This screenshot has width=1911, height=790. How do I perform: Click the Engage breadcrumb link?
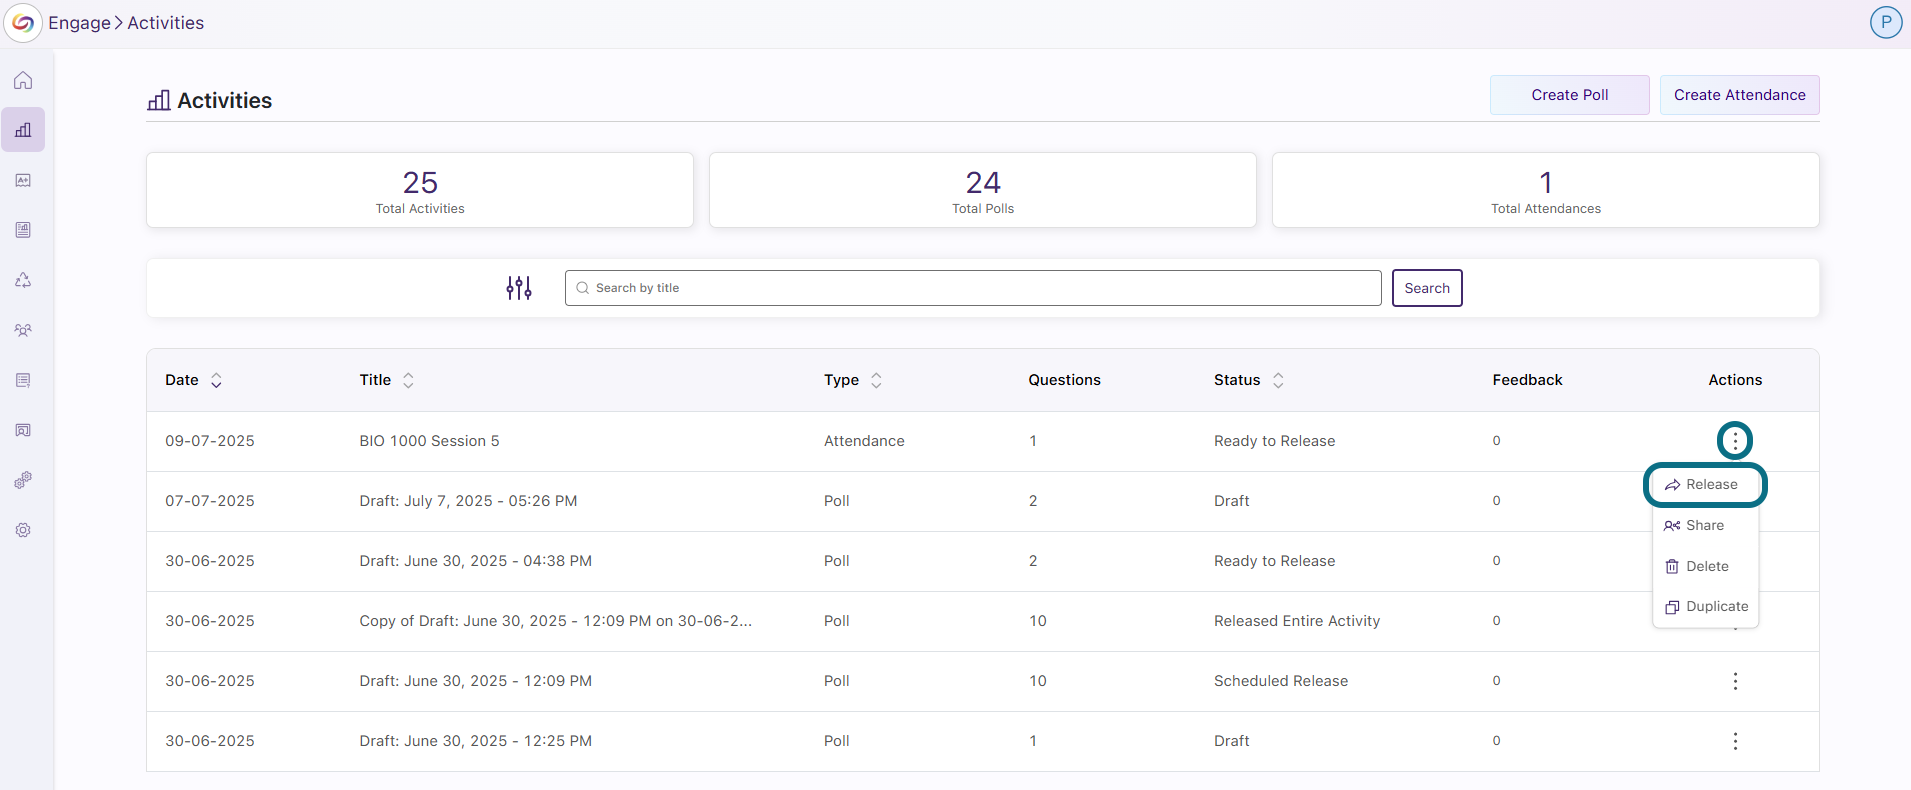tap(79, 23)
